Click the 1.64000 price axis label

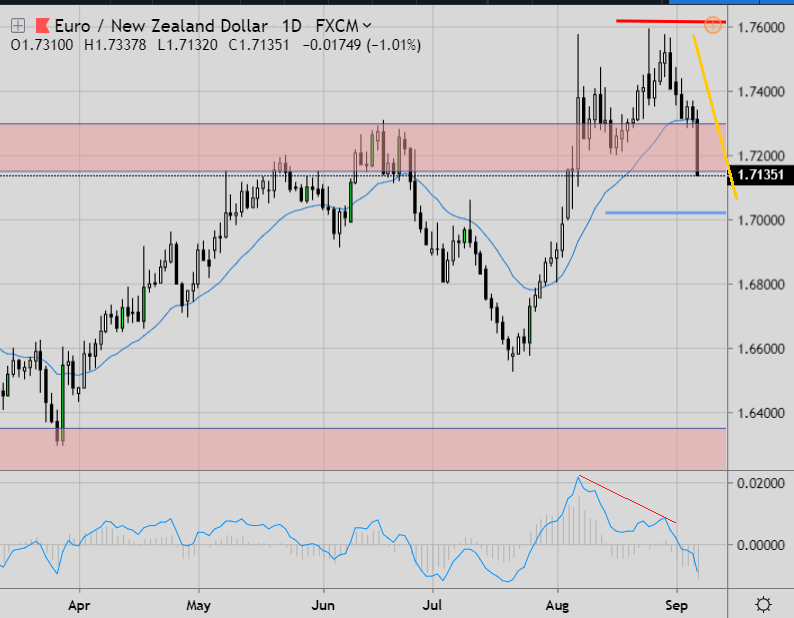tap(761, 413)
